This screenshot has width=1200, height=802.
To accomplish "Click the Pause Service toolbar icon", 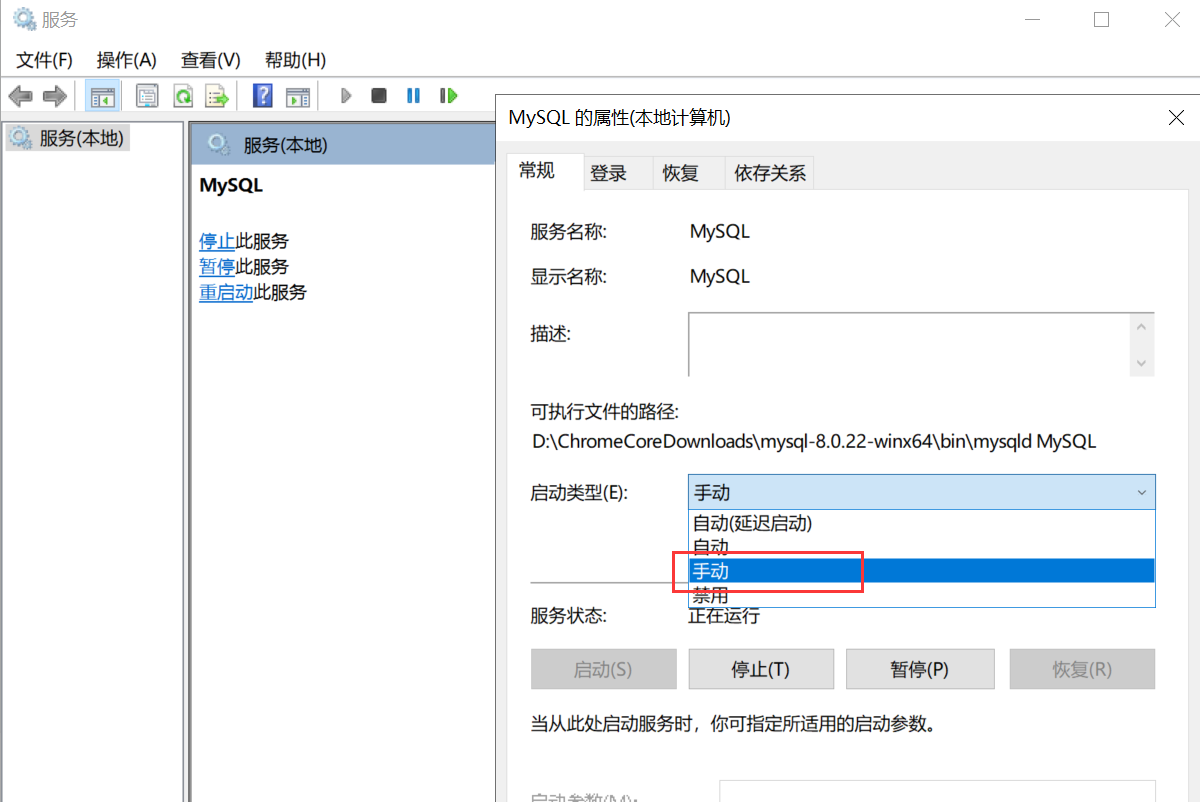I will point(413,96).
